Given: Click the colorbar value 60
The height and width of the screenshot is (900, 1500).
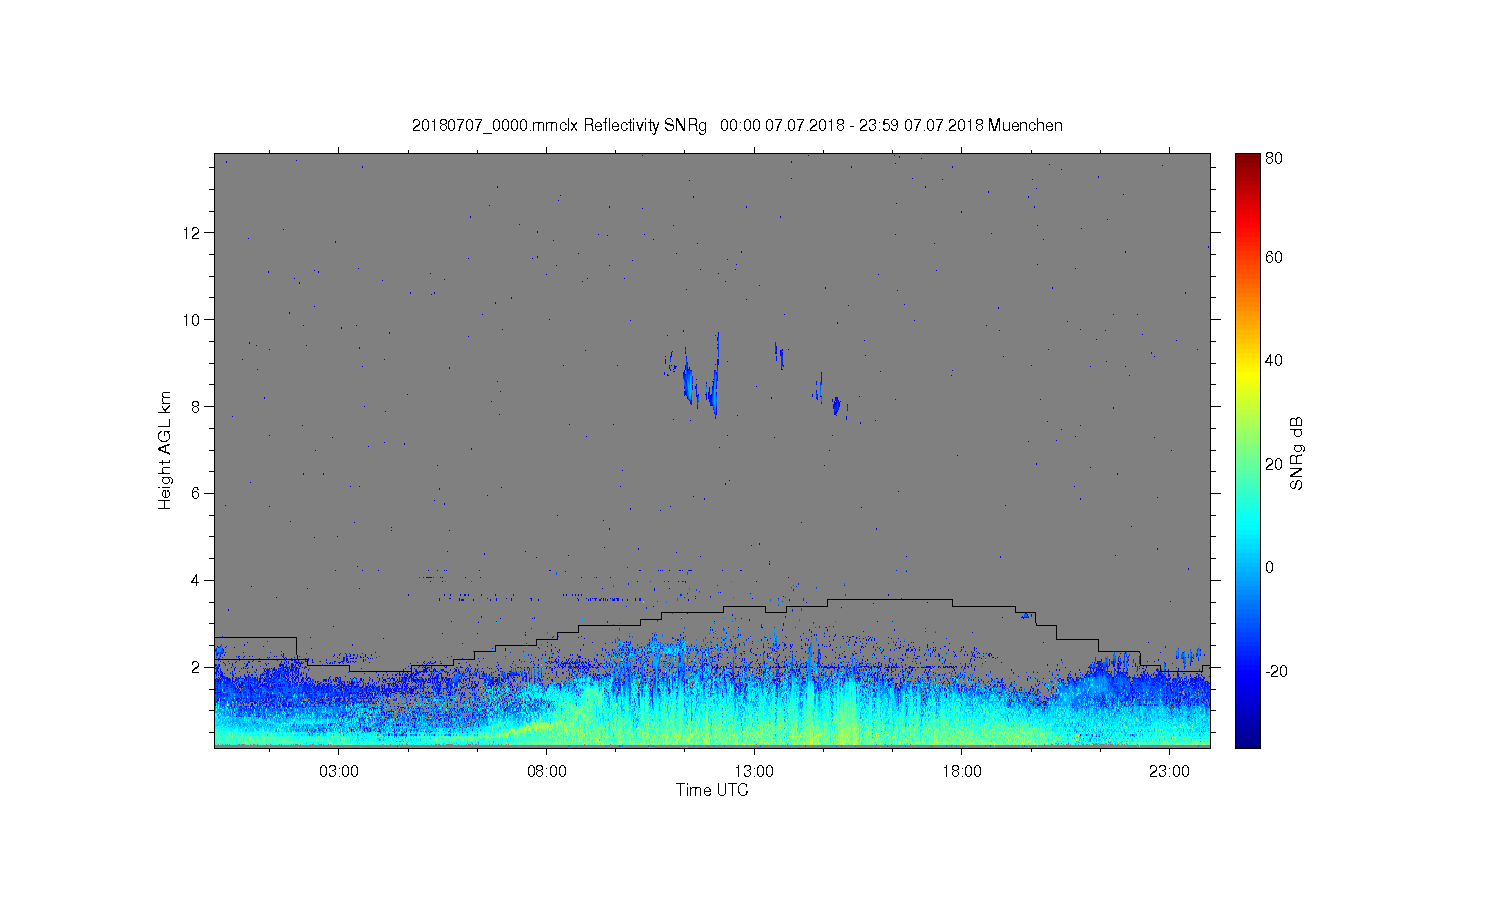Looking at the screenshot, I should [x=1274, y=257].
